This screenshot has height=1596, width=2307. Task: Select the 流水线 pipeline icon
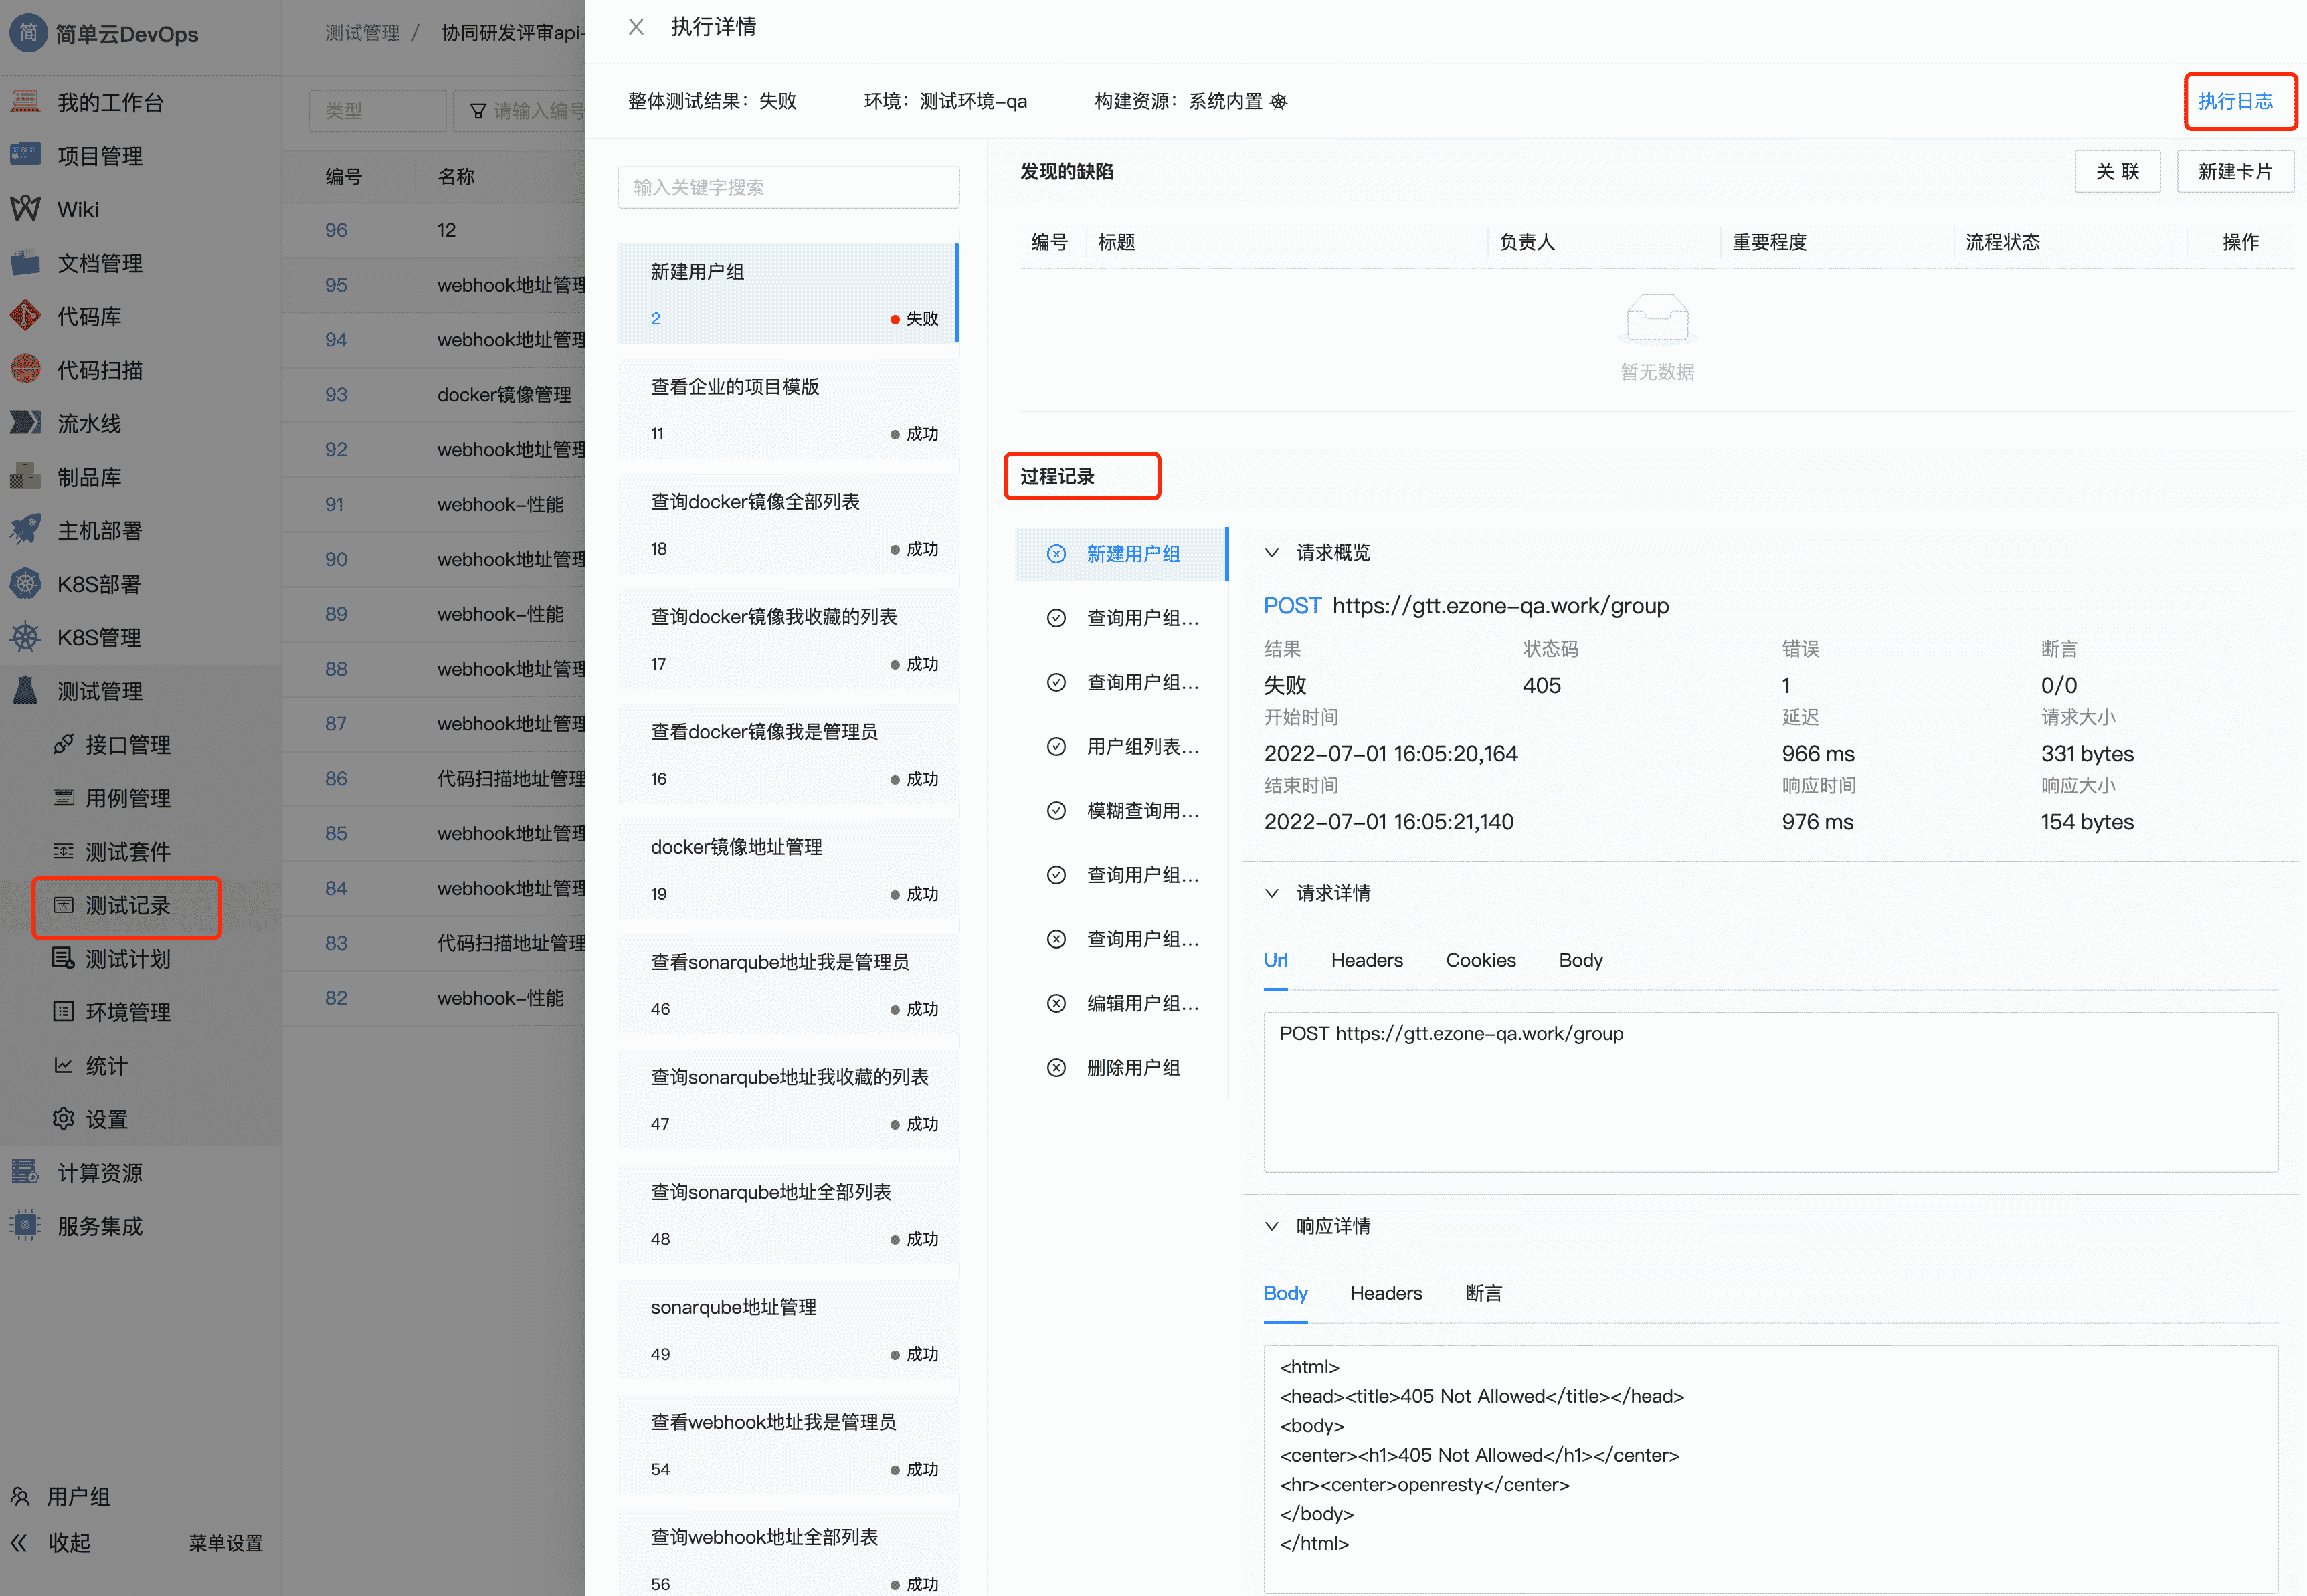(x=88, y=423)
